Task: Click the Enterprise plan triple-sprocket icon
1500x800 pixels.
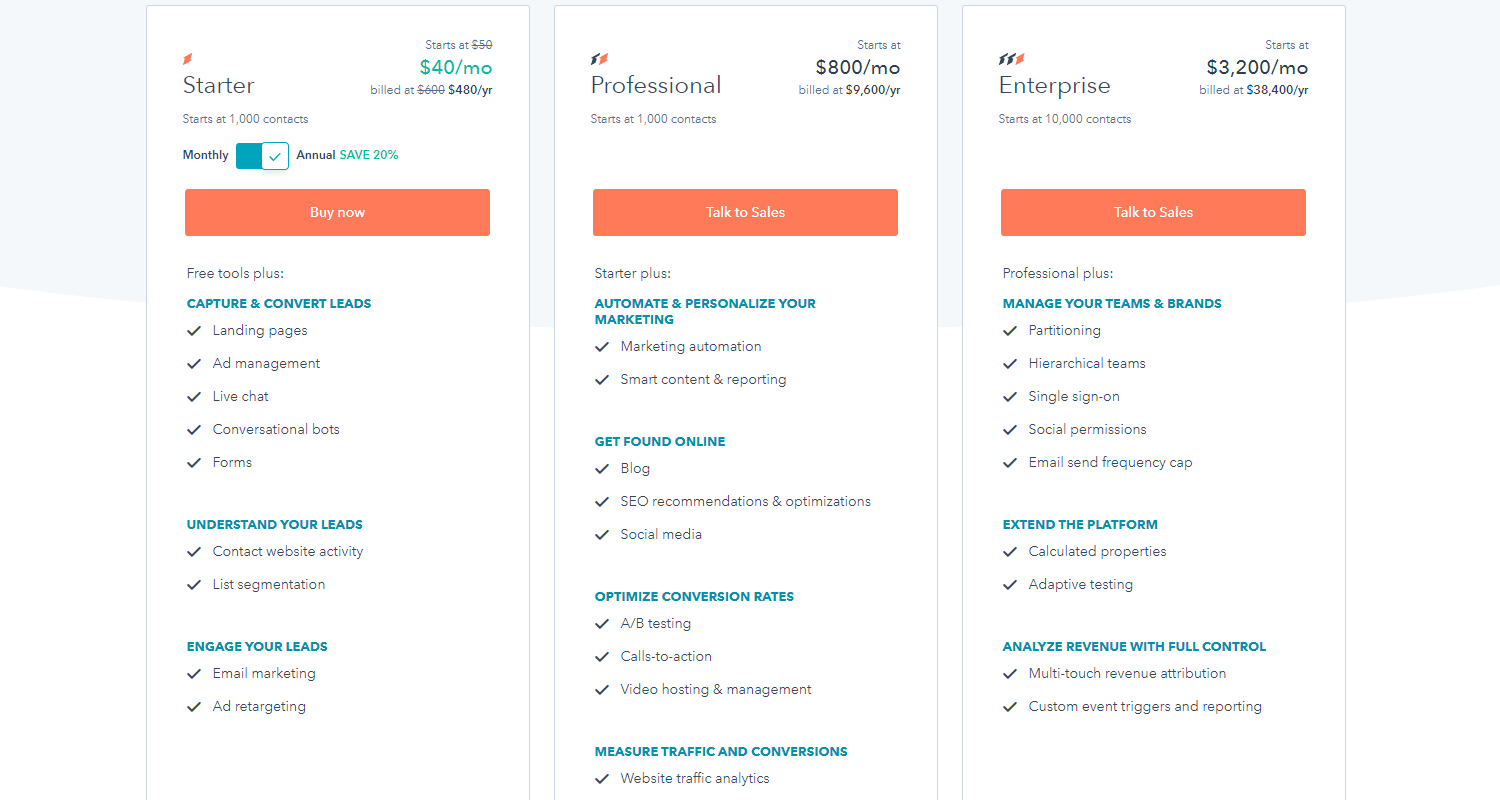Action: (1011, 60)
